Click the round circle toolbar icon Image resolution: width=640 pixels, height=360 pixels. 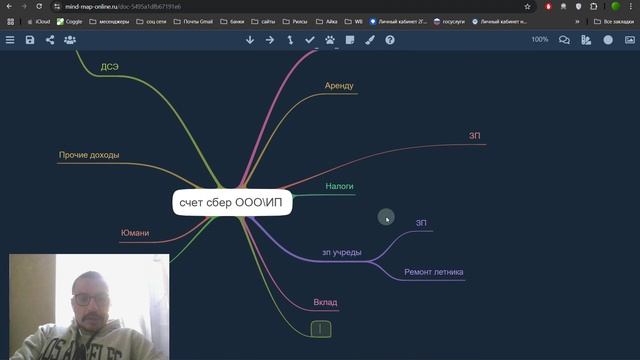(608, 40)
